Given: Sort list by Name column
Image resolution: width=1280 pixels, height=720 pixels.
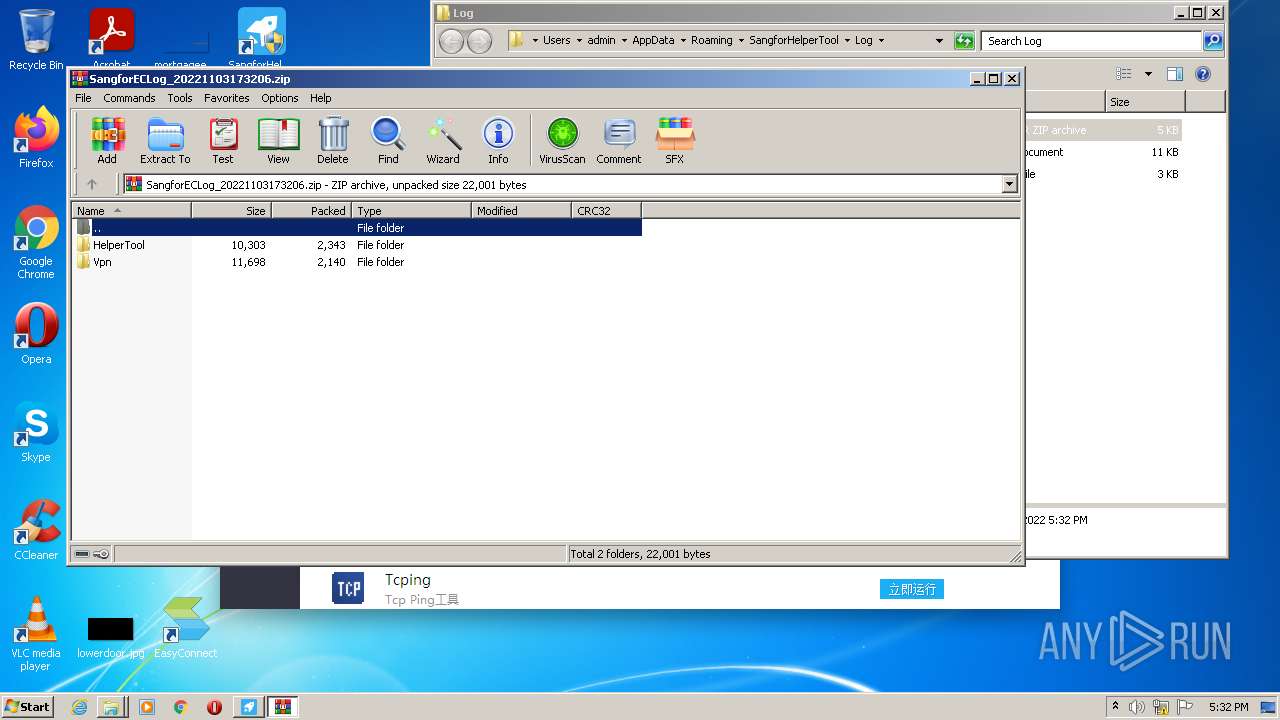Looking at the screenshot, I should pyautogui.click(x=131, y=210).
